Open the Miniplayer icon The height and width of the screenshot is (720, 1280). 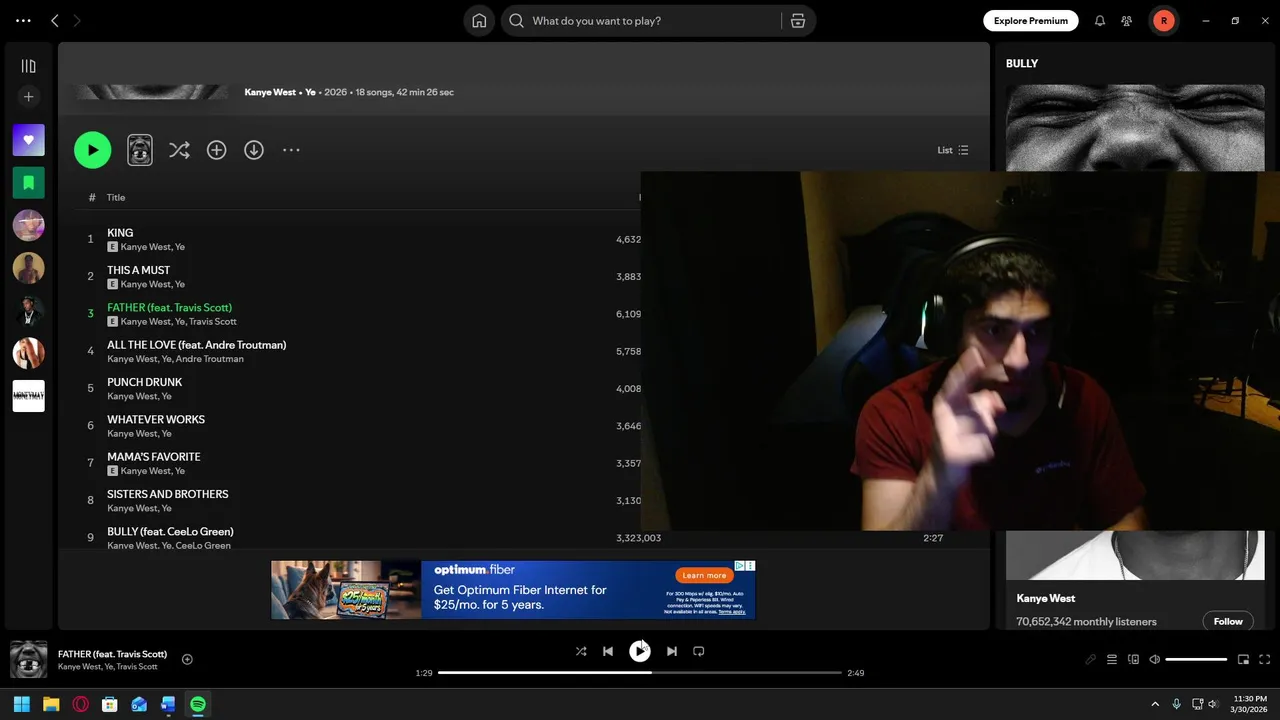[x=1244, y=659]
